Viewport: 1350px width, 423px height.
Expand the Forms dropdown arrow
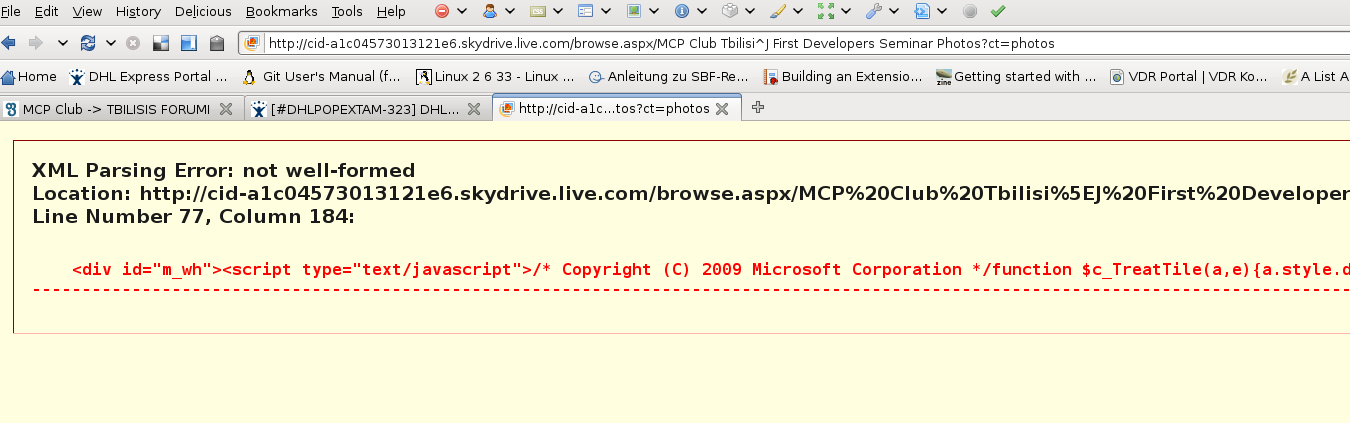coord(606,12)
